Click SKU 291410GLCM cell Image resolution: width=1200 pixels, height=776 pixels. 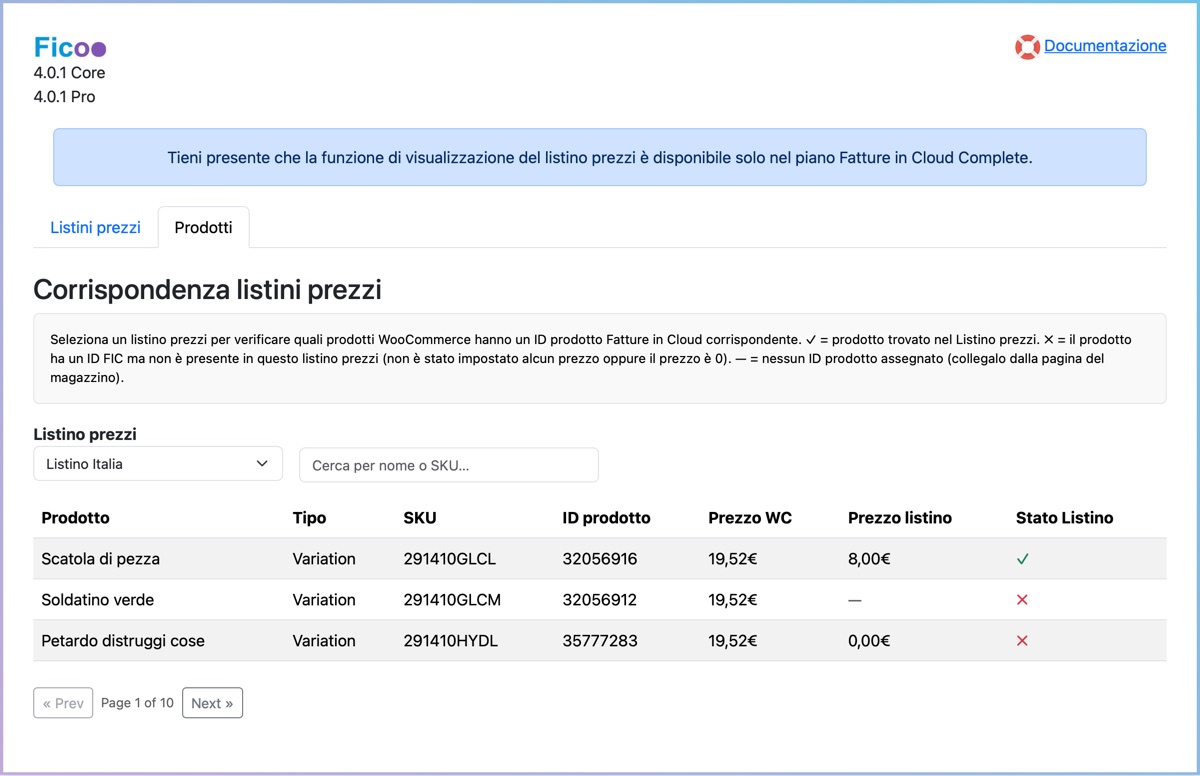(x=452, y=600)
